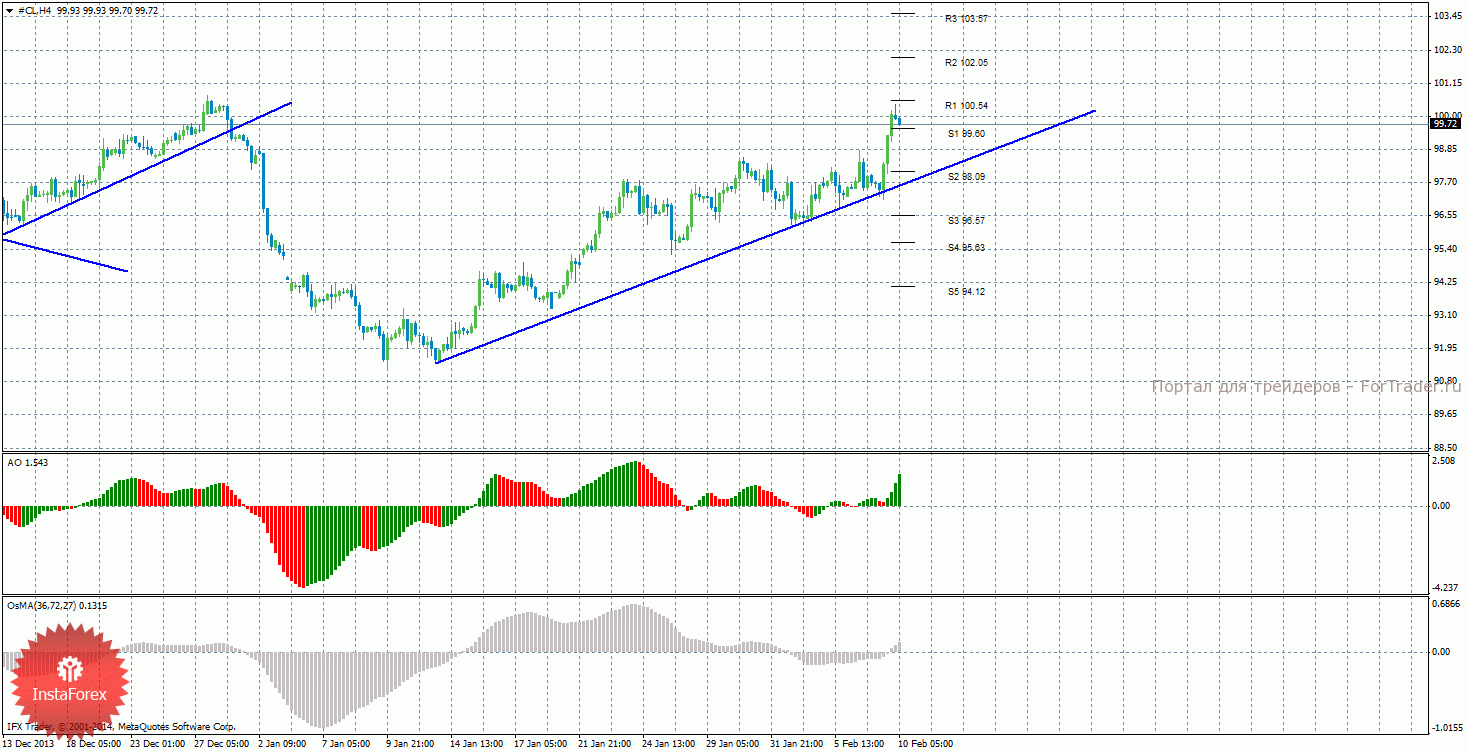
Task: Click the dropdown triangle beside #CL,H4
Action: (x=9, y=10)
